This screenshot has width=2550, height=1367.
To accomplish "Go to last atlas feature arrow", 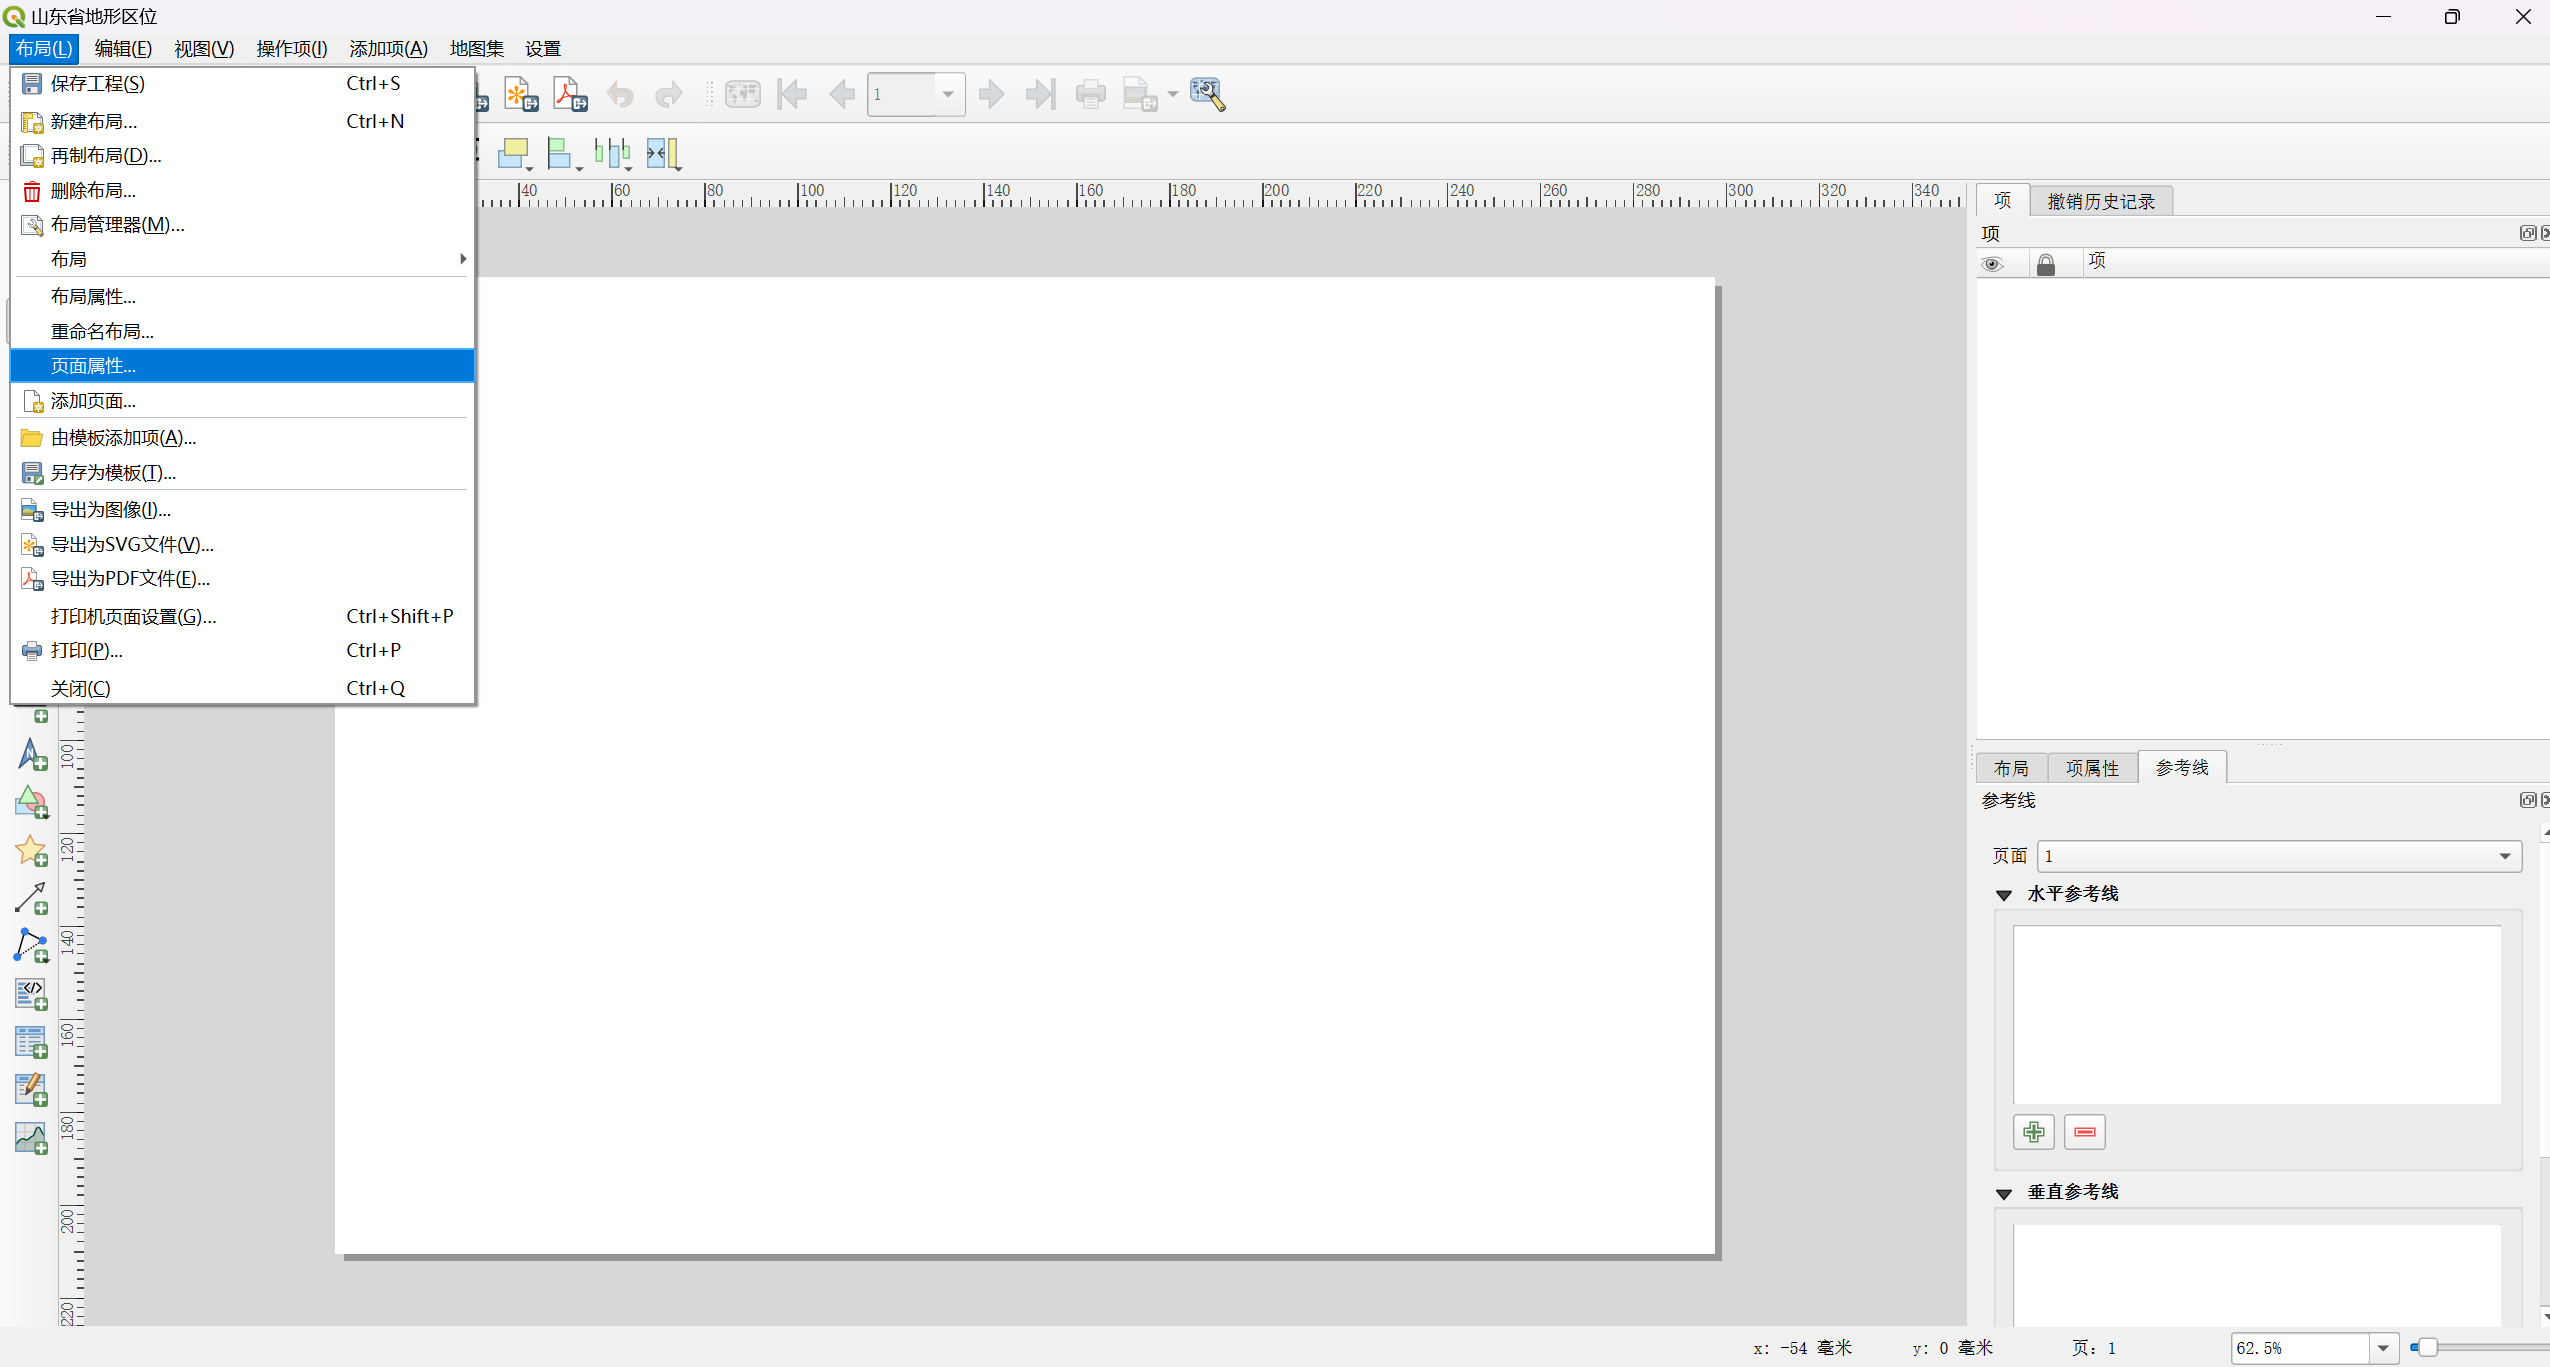I will point(1041,95).
